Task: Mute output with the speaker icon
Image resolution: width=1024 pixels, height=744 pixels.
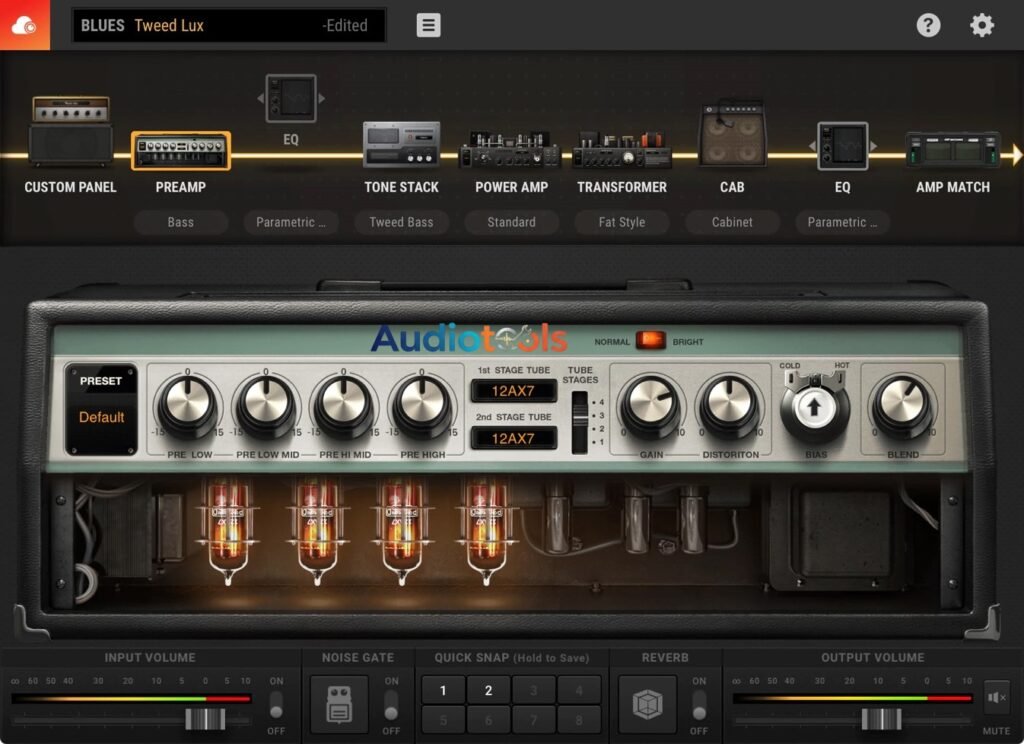Action: pos(996,697)
